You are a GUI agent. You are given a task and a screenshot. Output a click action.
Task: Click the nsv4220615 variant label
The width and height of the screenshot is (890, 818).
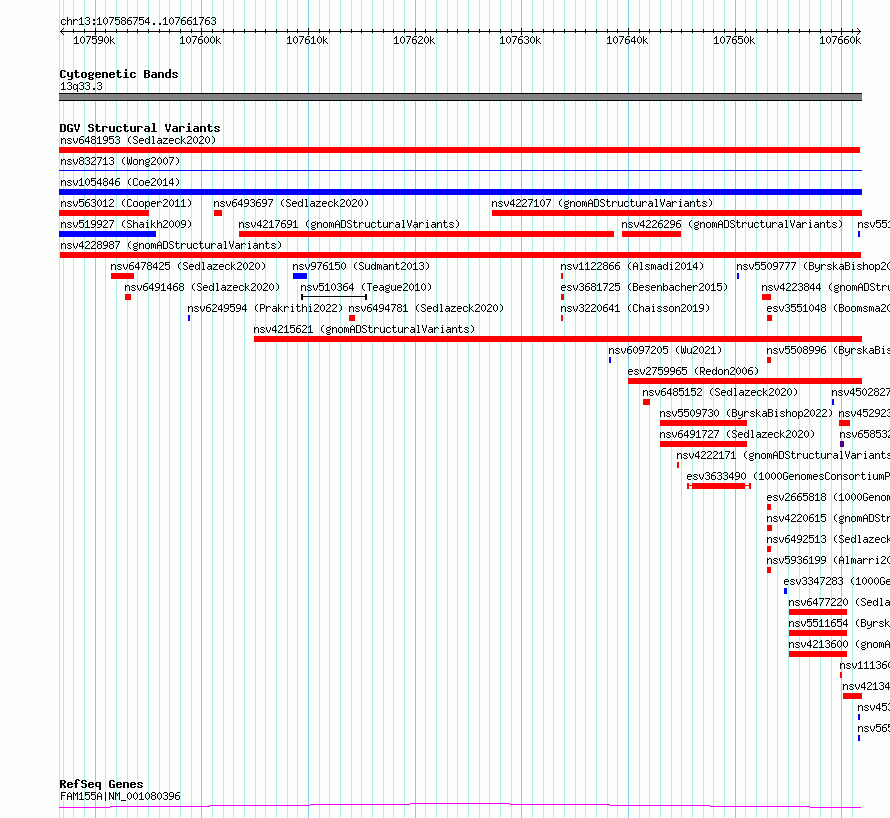point(828,518)
